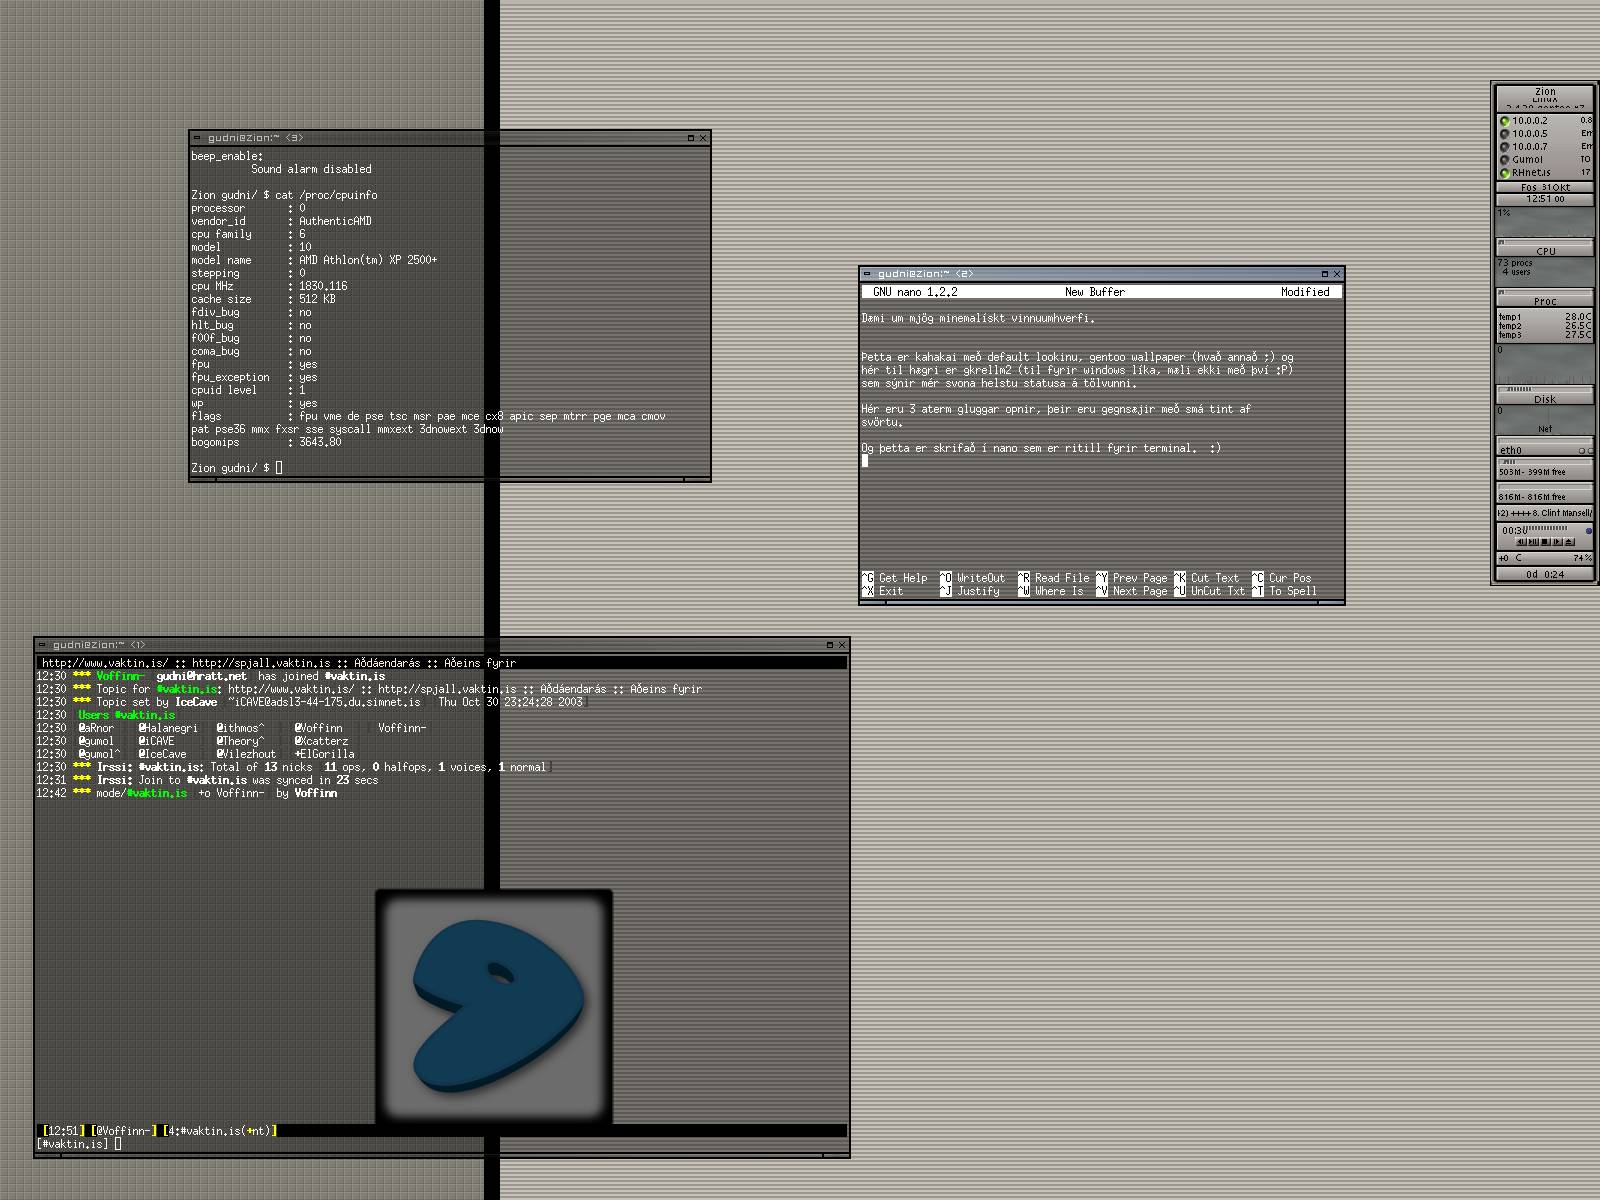Open window menu of the nano terminal
1600x1200 pixels.
tap(868, 274)
